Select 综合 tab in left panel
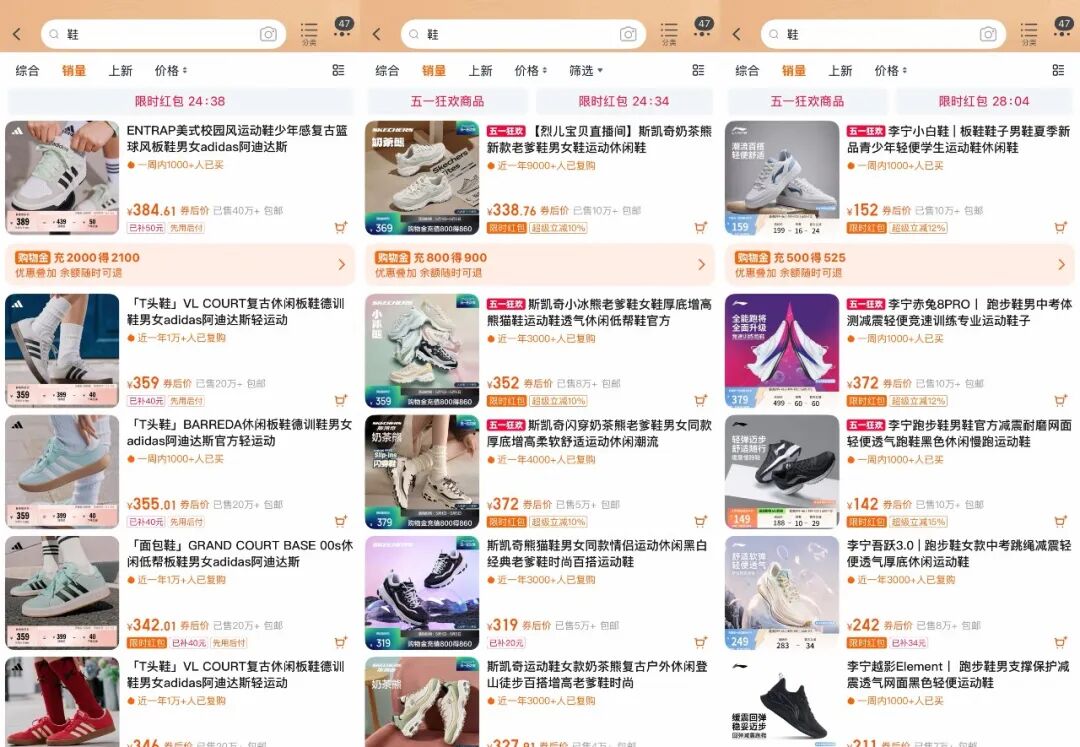The height and width of the screenshot is (747, 1080). pos(28,70)
